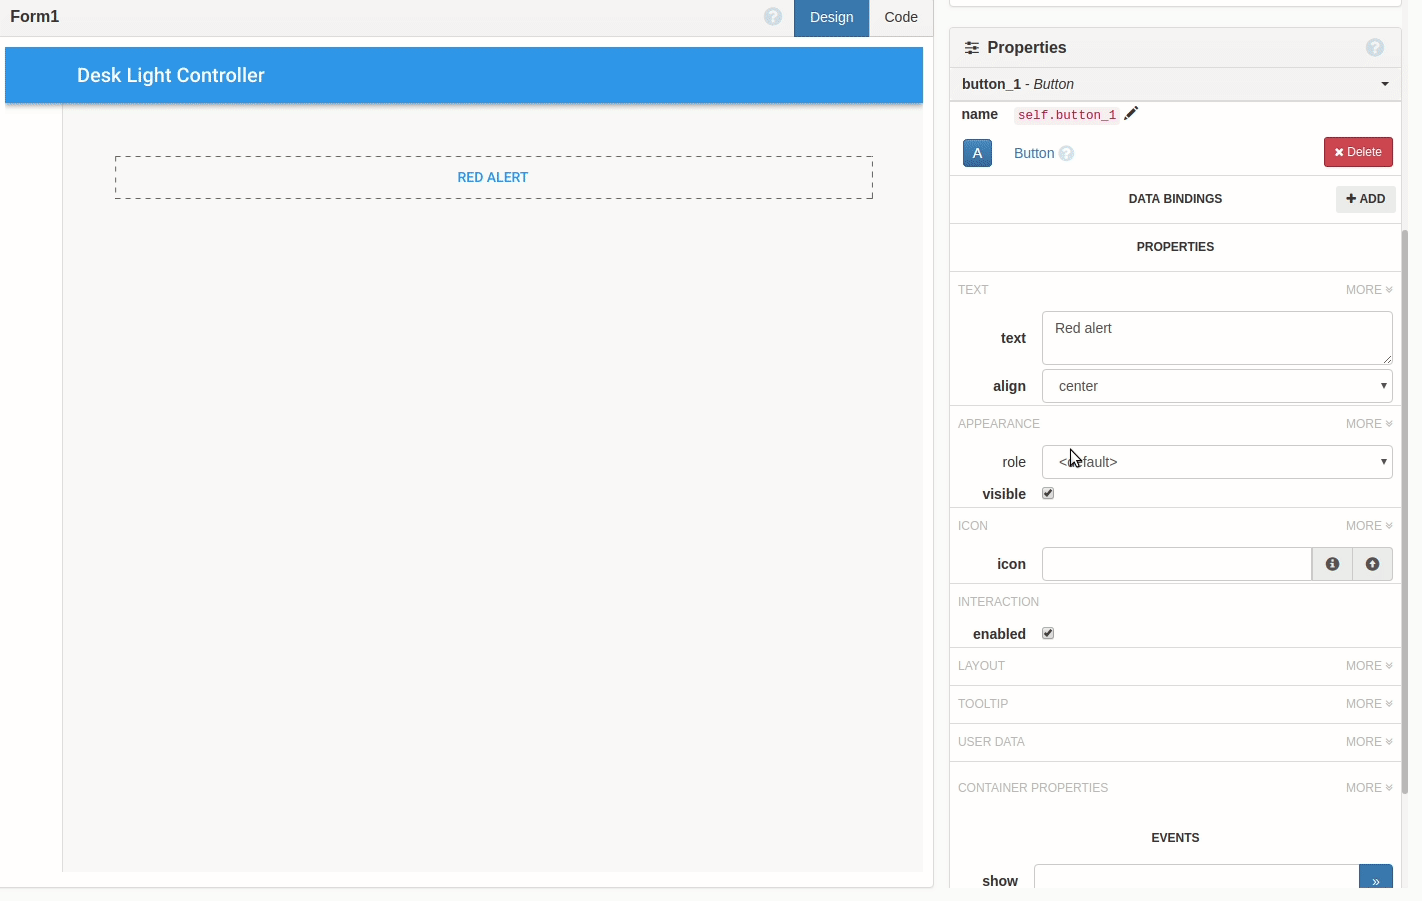Click the Form1 help question mark icon
The width and height of the screenshot is (1422, 901).
coord(773,17)
